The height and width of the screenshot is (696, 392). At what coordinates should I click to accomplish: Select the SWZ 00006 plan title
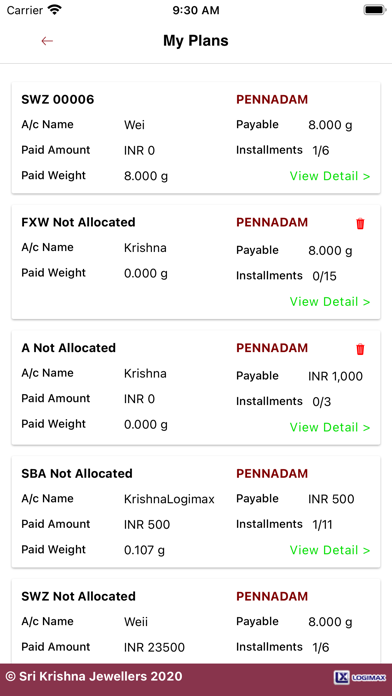click(58, 99)
